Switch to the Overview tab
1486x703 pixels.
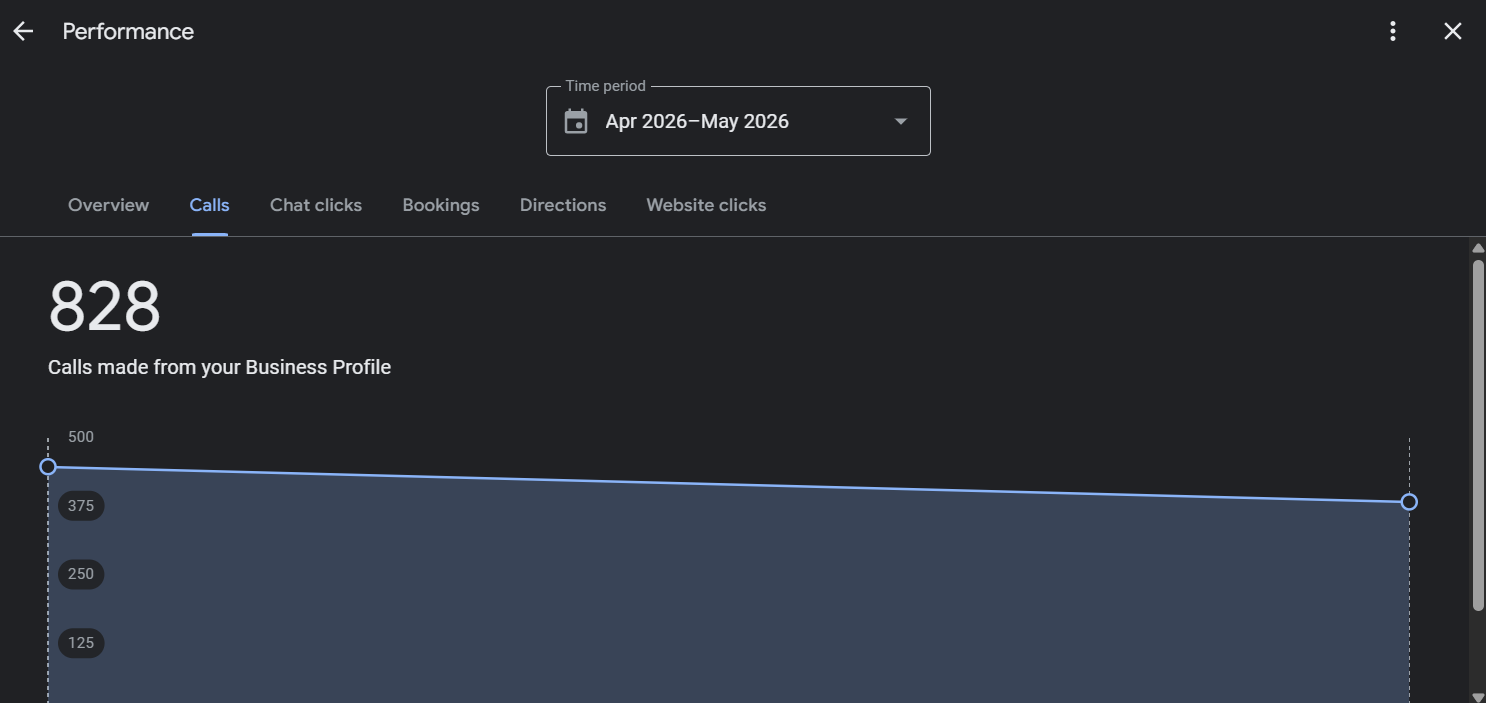click(x=108, y=205)
